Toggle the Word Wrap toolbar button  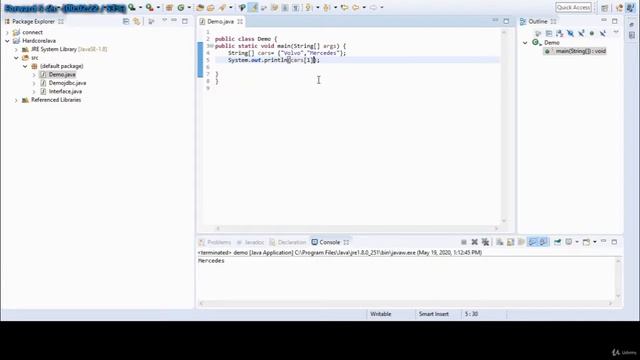[274, 7]
